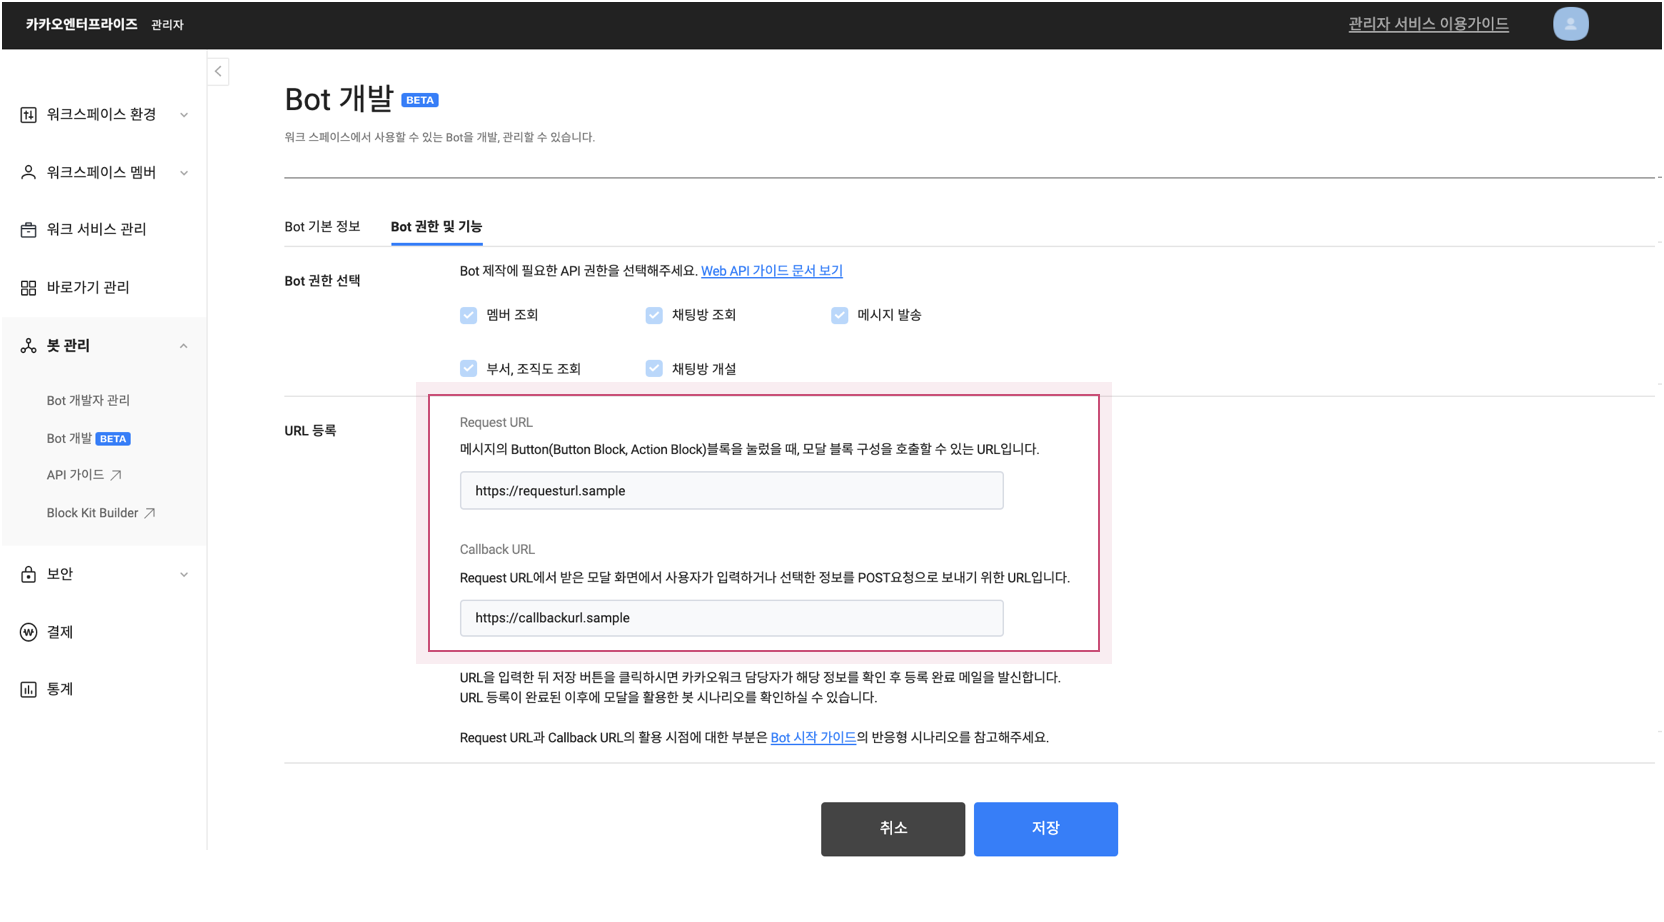Open the profile avatar at top right
Image resolution: width=1664 pixels, height=922 pixels.
(1570, 23)
